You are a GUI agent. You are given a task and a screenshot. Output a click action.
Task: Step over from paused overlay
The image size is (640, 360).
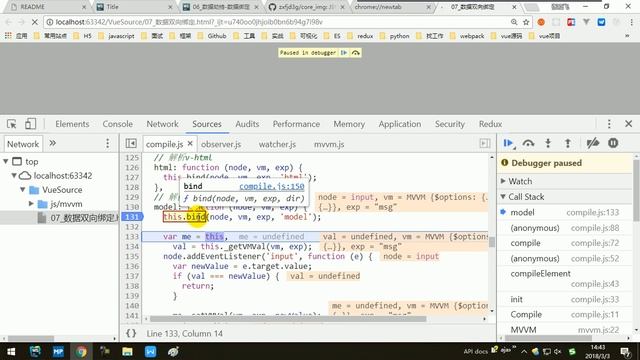(x=356, y=53)
